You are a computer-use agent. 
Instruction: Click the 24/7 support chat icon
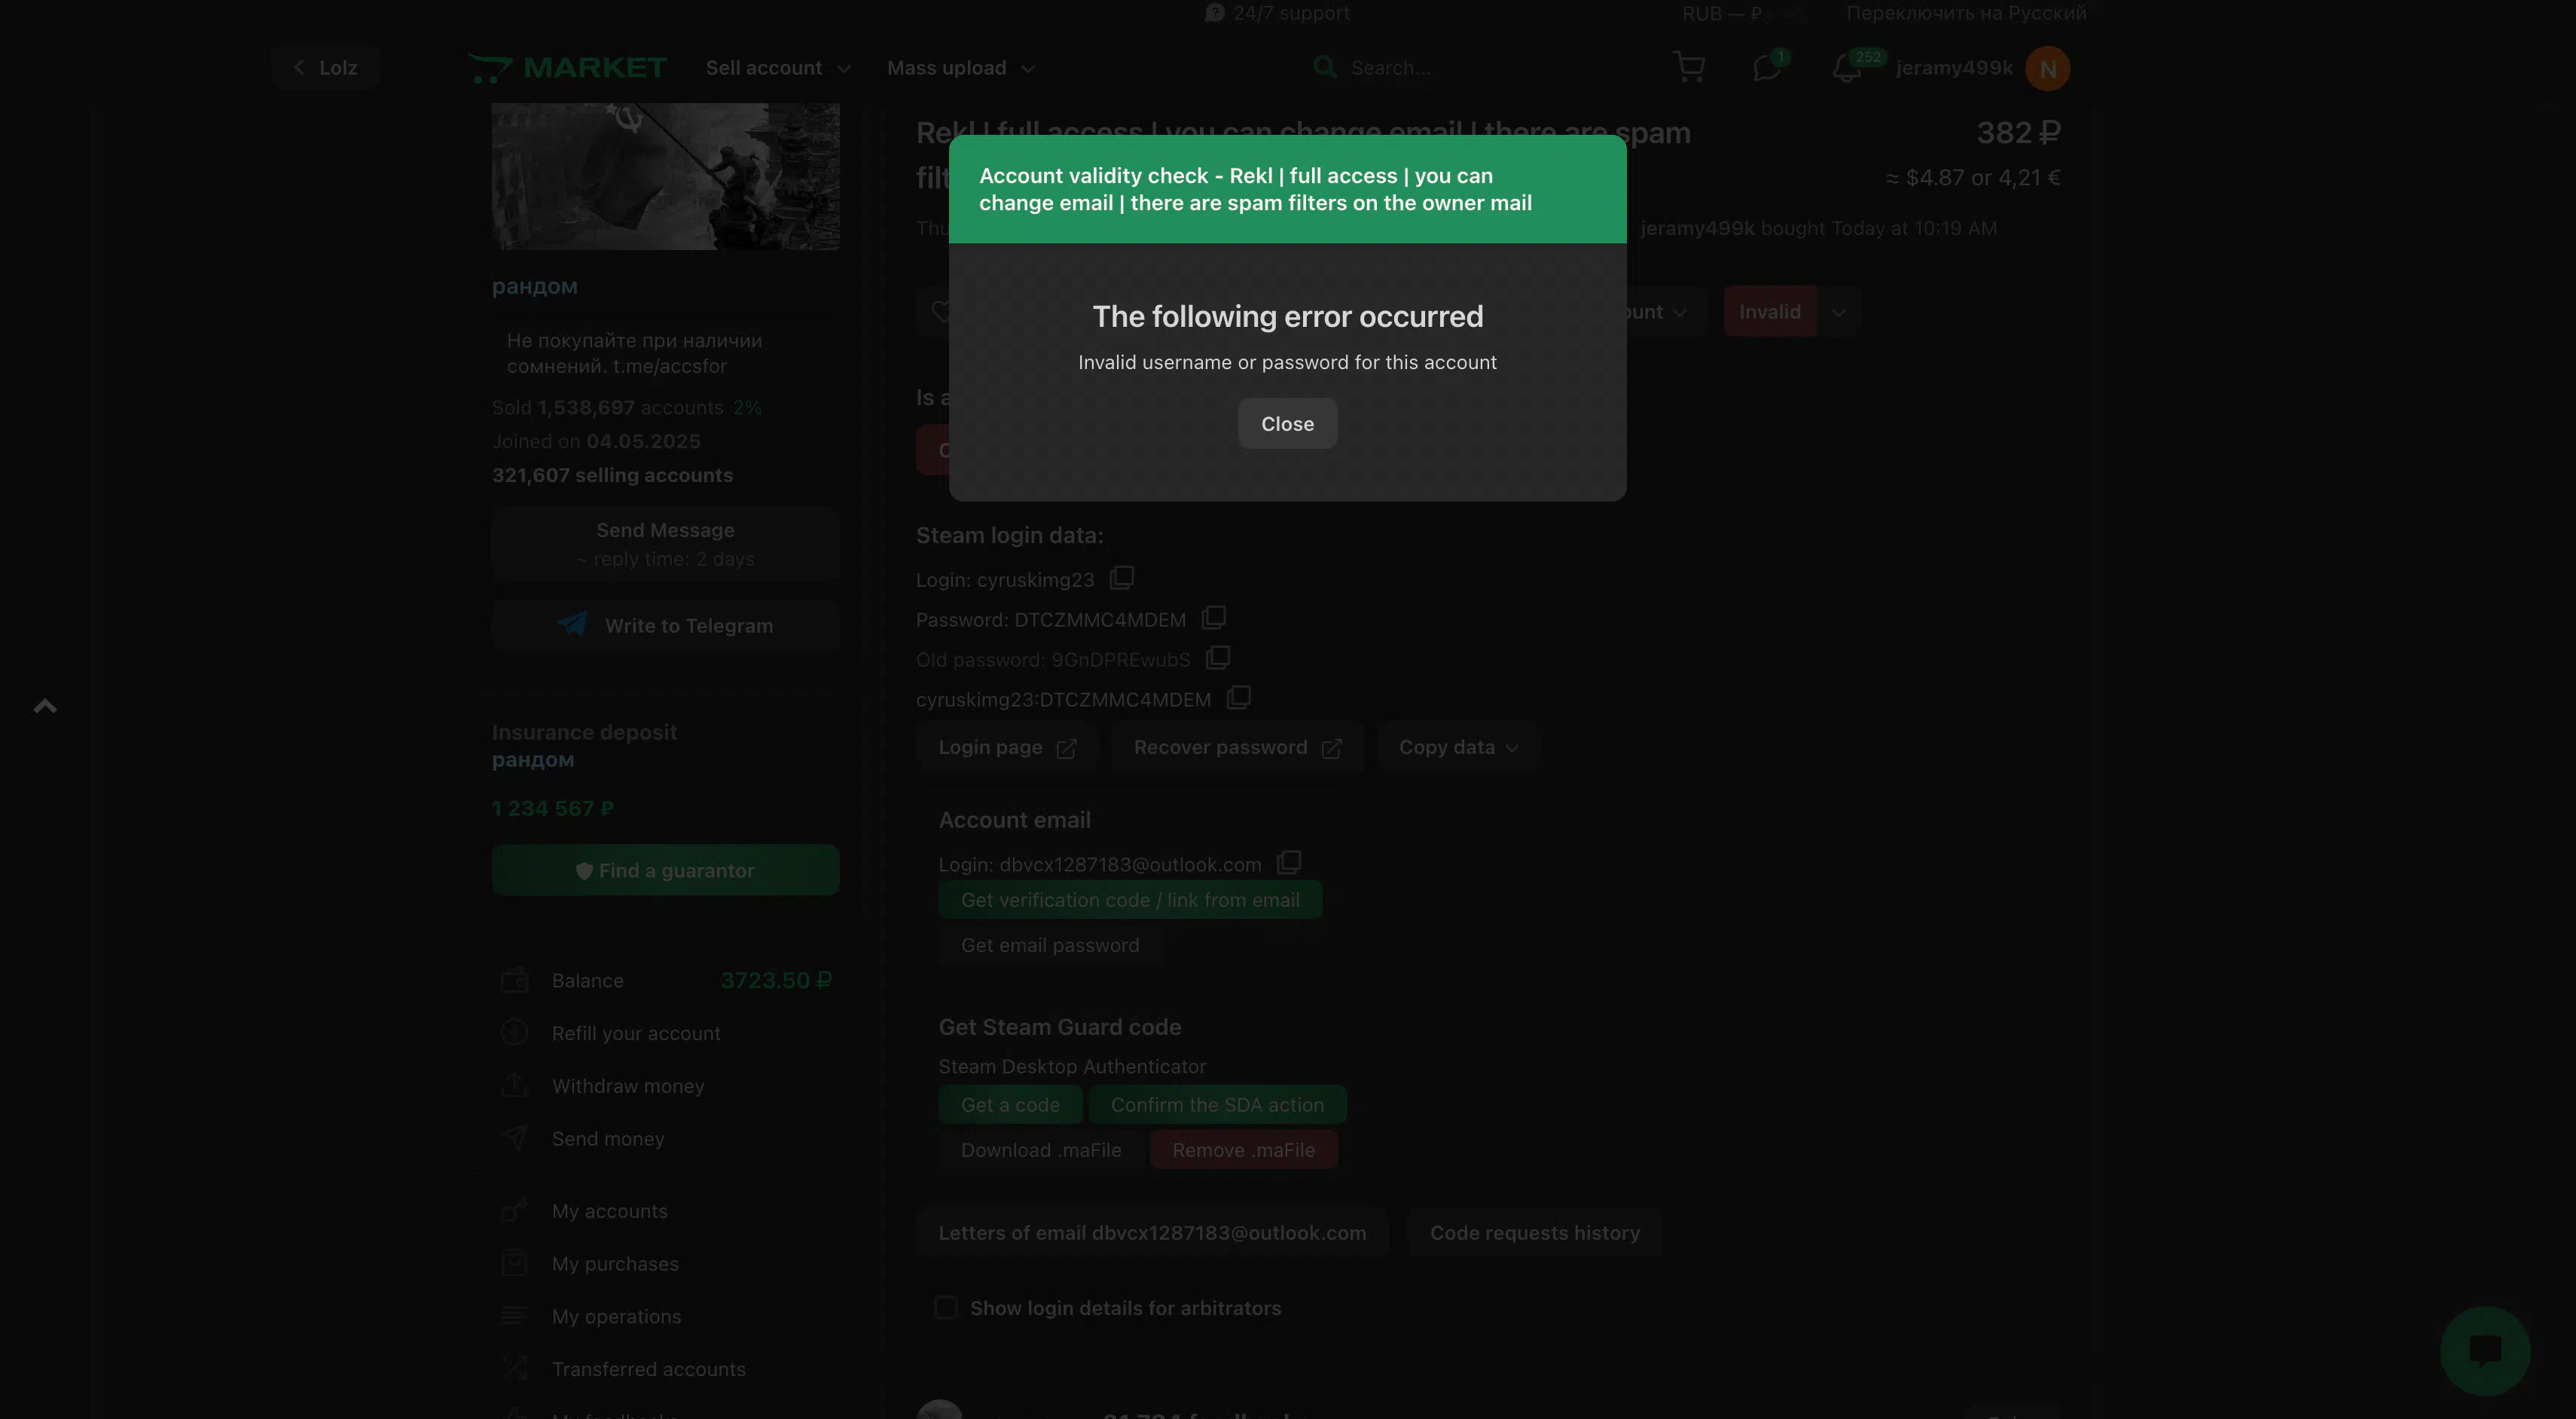click(x=1214, y=12)
